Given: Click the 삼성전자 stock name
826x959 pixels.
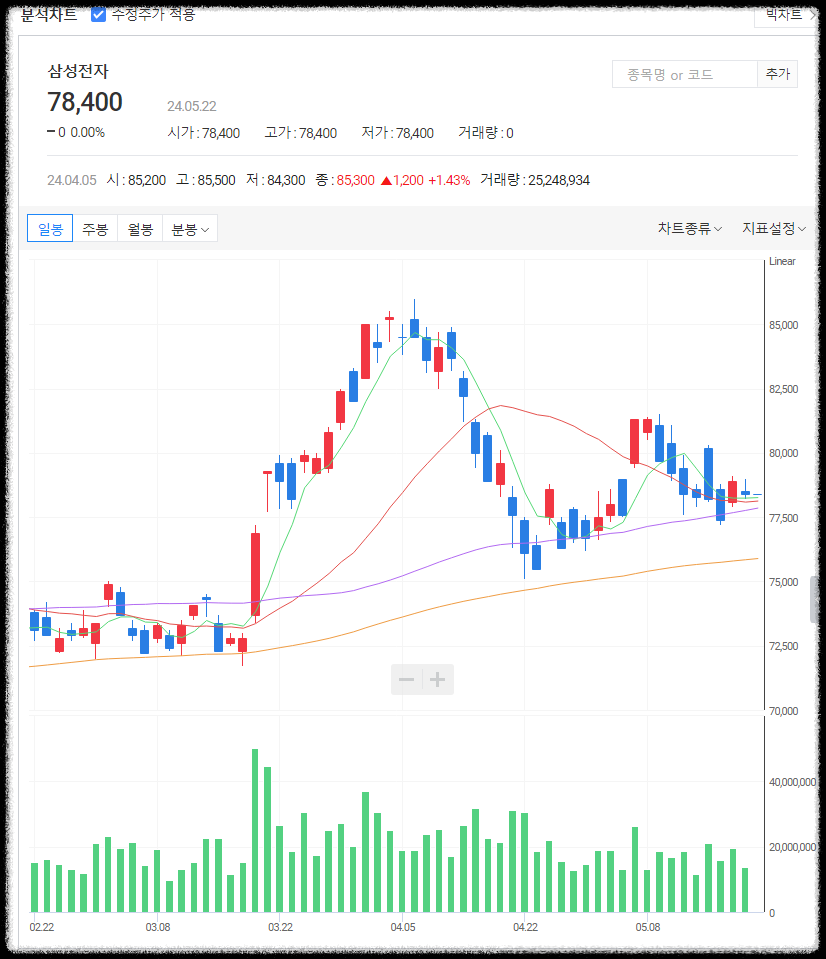Looking at the screenshot, I should [78, 72].
